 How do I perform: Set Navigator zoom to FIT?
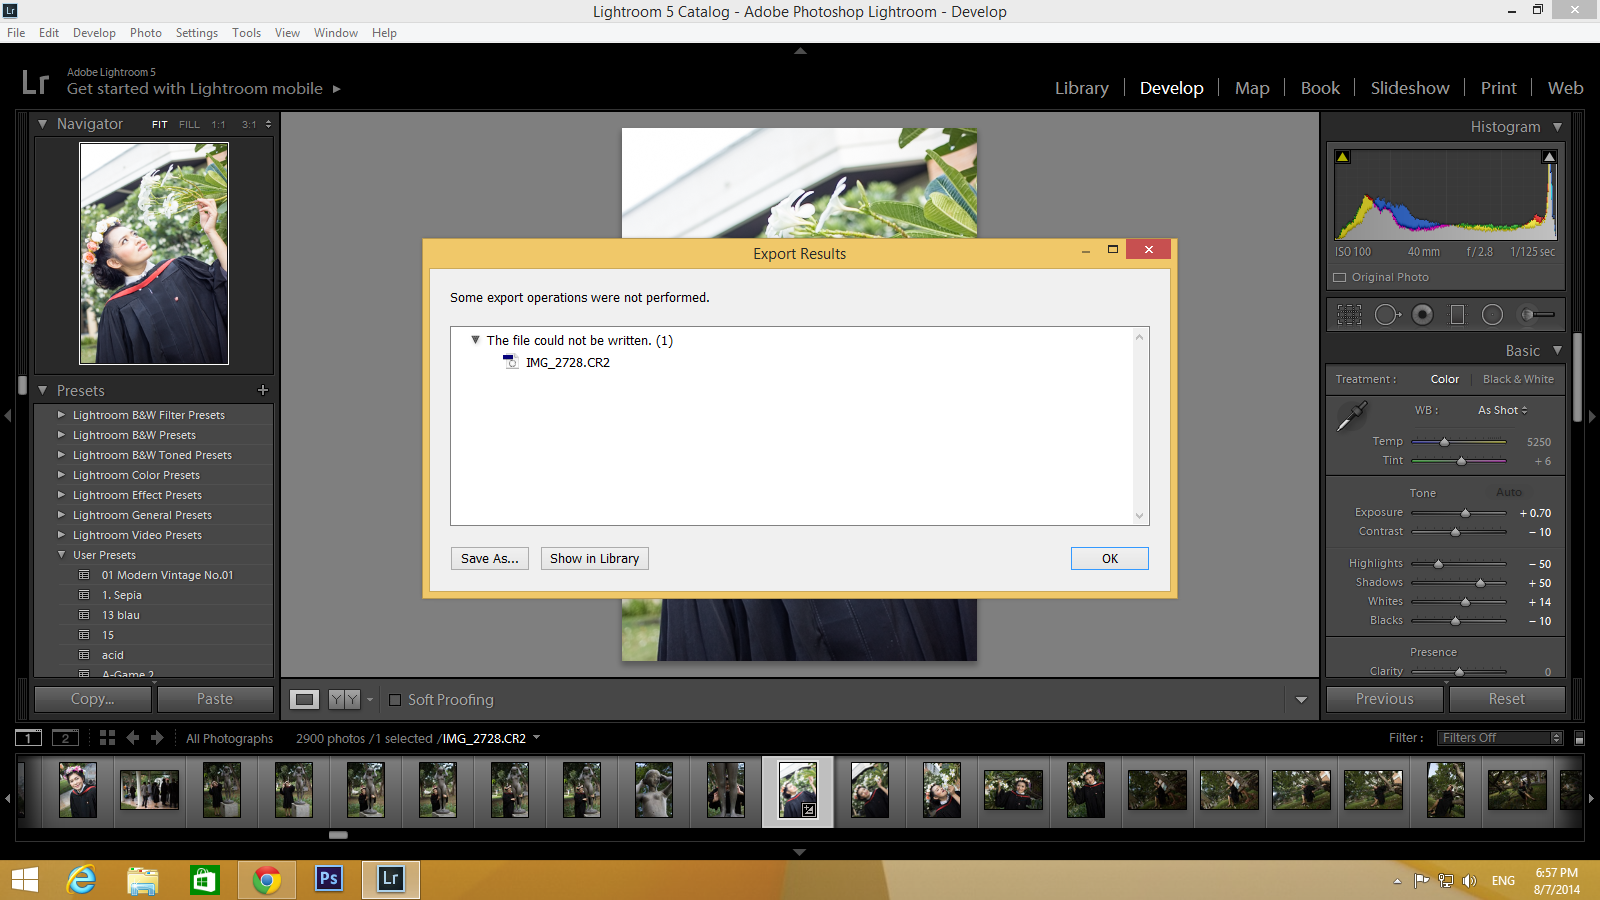[160, 125]
